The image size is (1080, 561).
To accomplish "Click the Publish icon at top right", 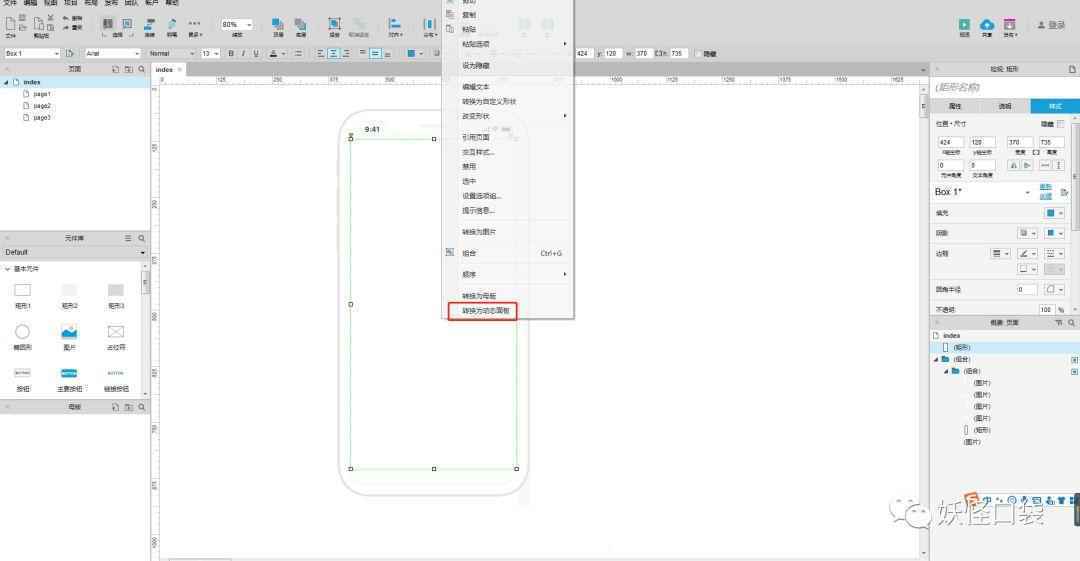I will pos(1010,25).
